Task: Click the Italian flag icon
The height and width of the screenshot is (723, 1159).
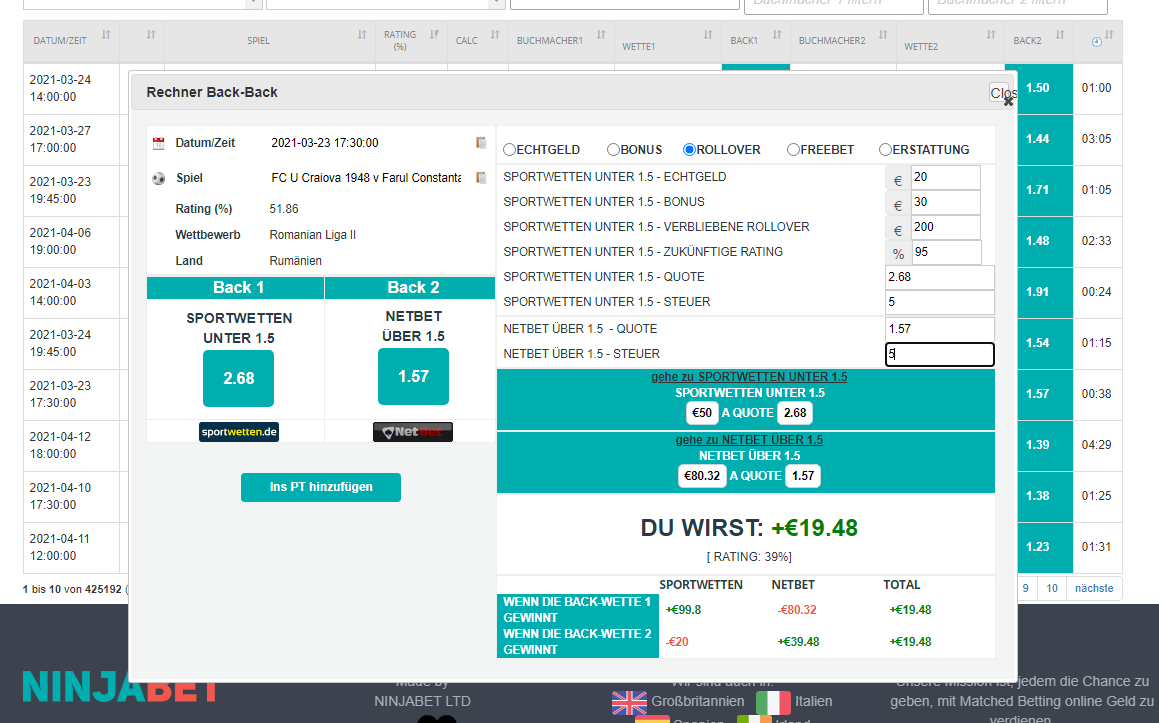Action: (773, 702)
